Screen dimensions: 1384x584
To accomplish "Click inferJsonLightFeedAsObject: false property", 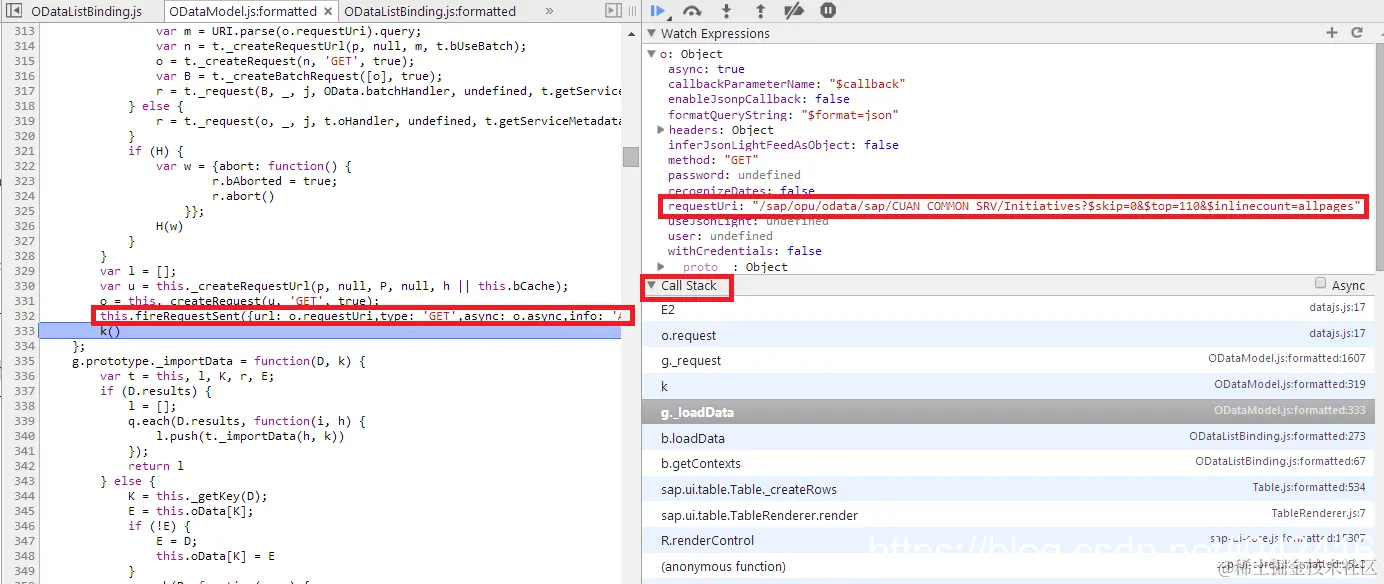I will click(783, 145).
